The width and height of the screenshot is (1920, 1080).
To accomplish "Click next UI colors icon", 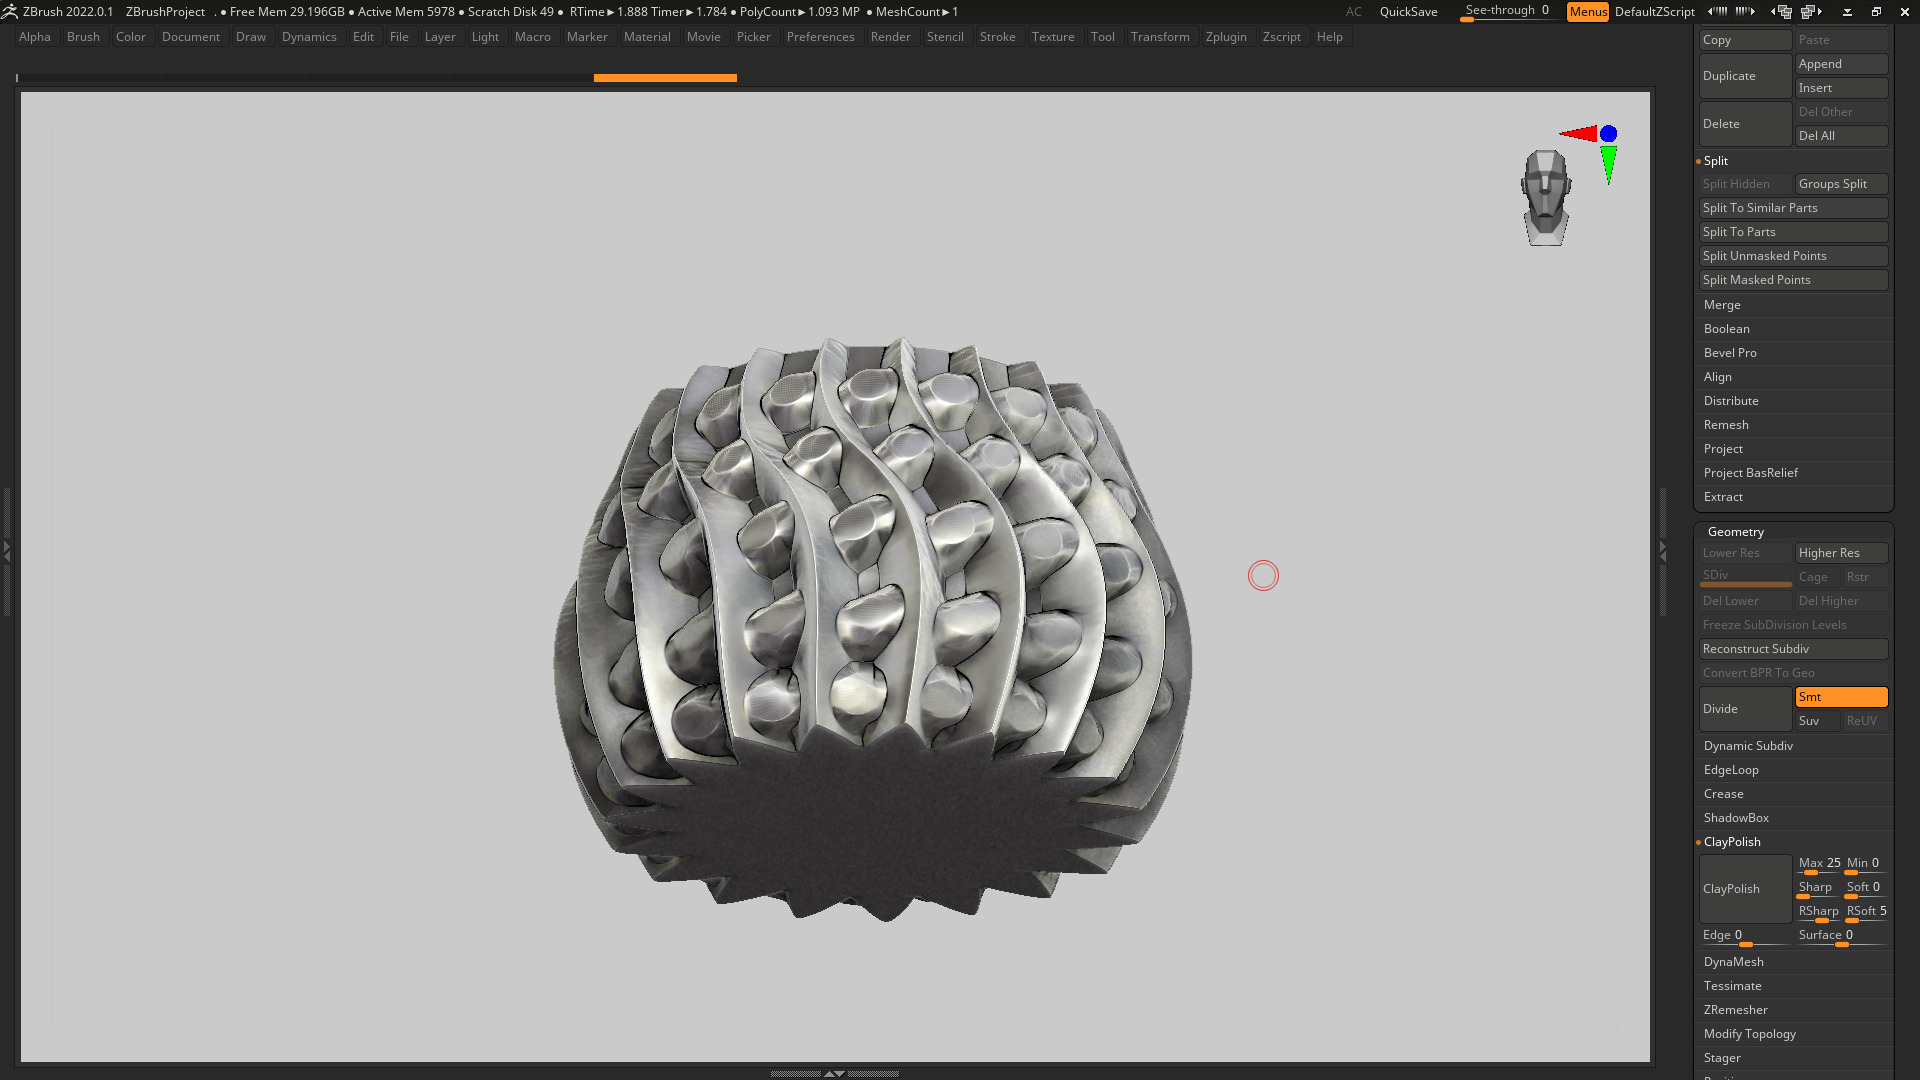I will tap(1745, 12).
